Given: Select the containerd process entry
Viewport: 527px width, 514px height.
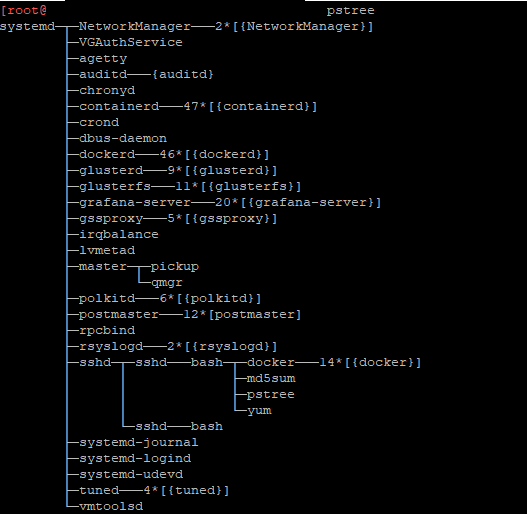Looking at the screenshot, I should (119, 106).
